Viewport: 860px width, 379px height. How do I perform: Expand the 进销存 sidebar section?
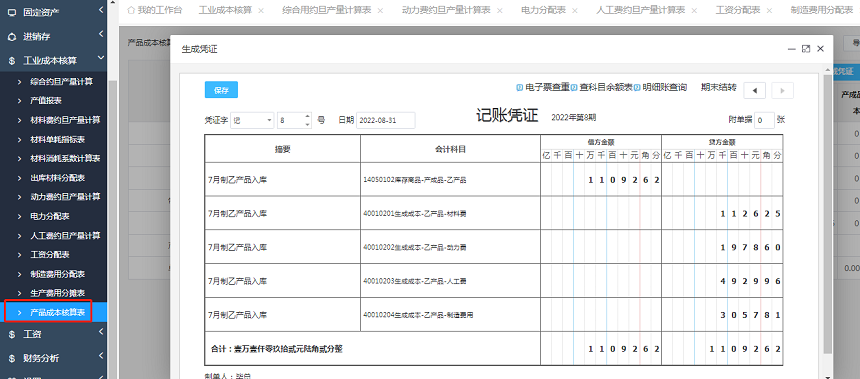pyautogui.click(x=101, y=35)
